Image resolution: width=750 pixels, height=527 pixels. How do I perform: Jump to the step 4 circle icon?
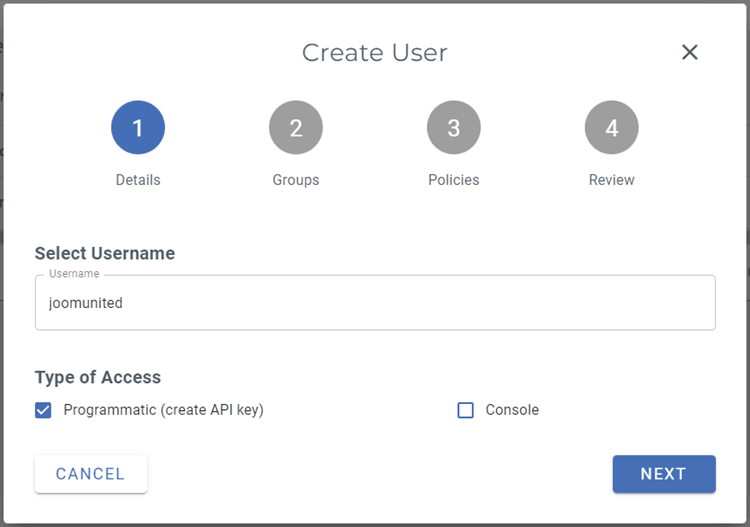tap(612, 128)
